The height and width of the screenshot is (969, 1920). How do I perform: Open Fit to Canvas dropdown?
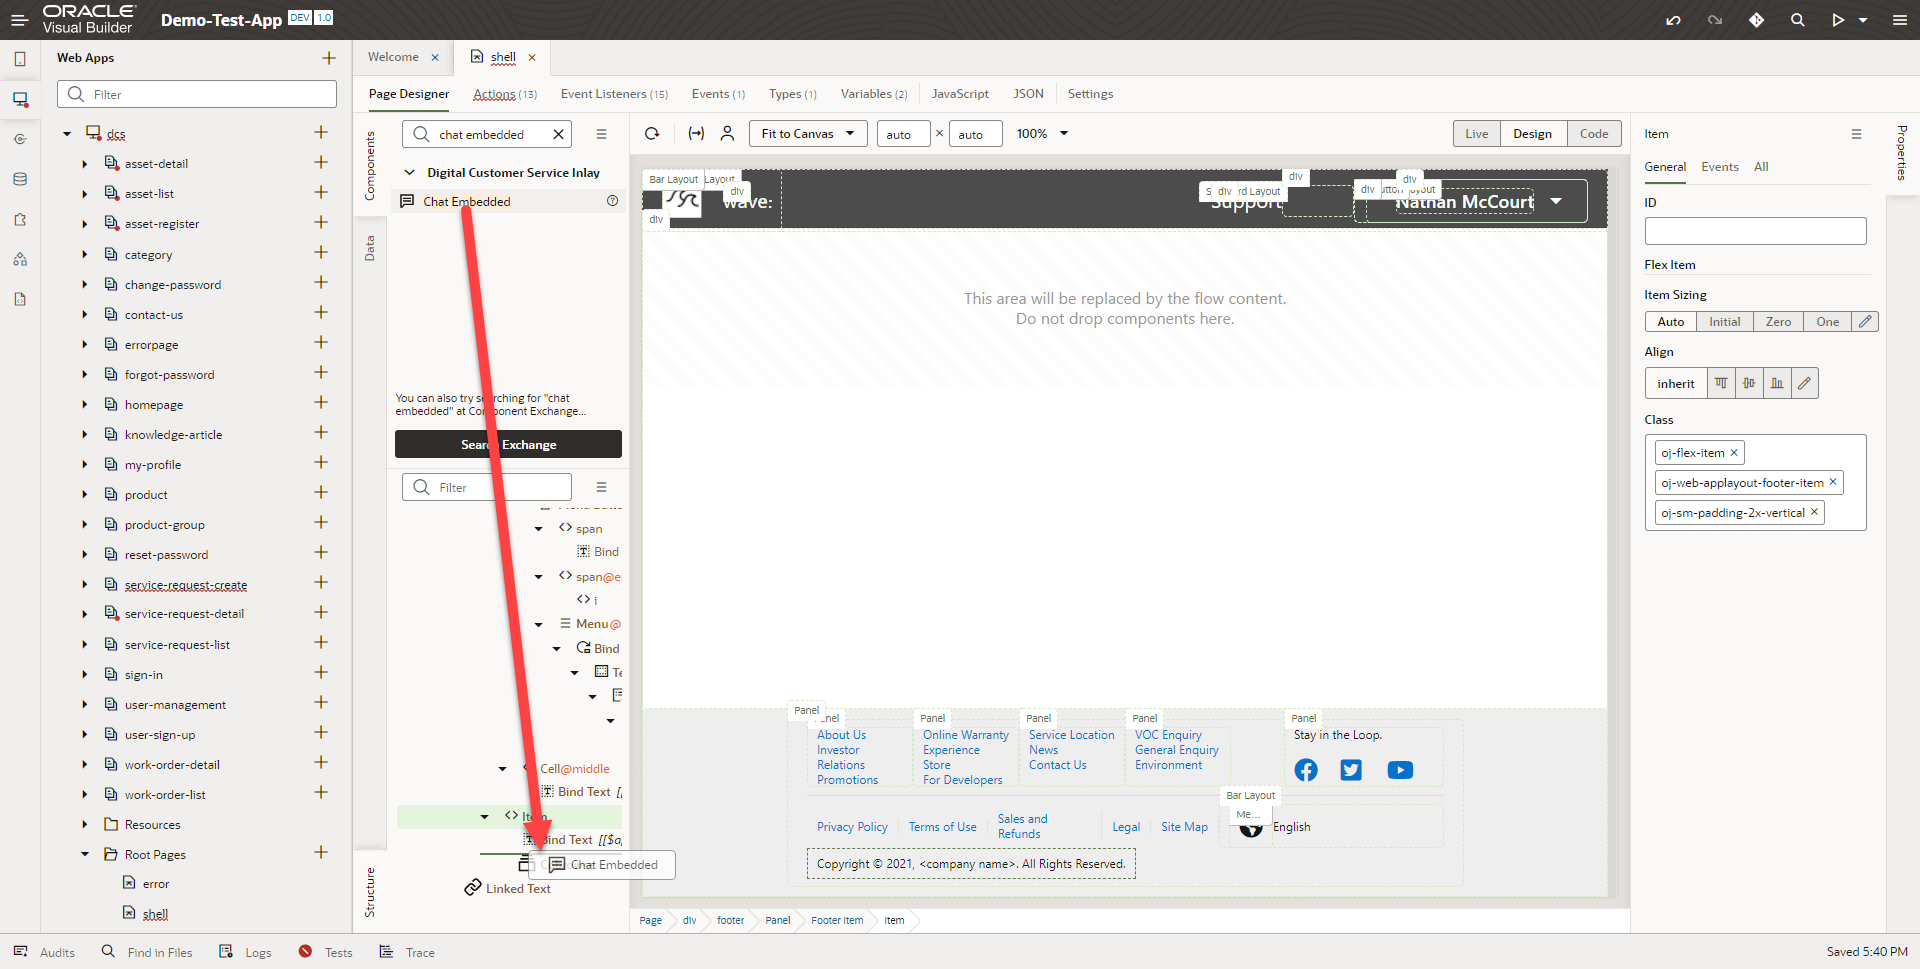tap(808, 134)
